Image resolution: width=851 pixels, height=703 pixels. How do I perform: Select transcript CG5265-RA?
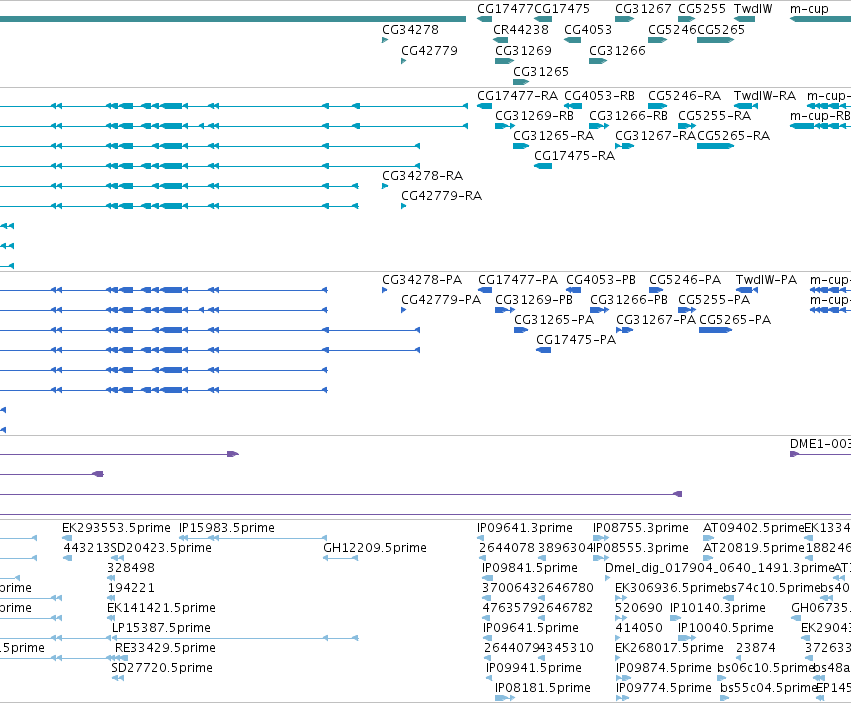coord(733,136)
